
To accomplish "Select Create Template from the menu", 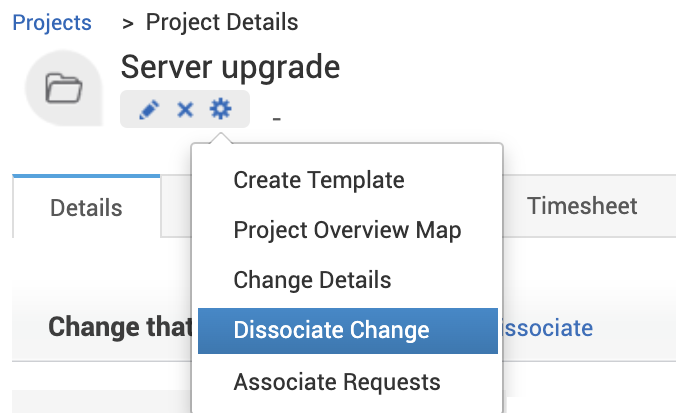I will click(319, 181).
